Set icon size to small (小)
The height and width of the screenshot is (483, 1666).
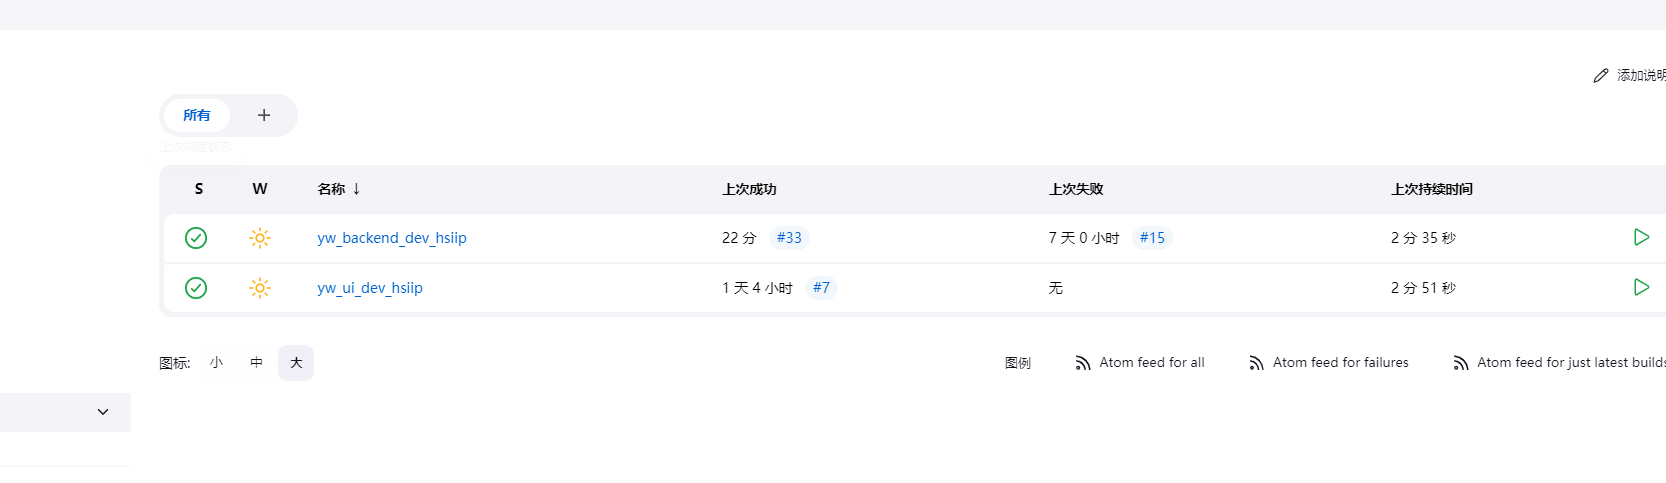point(217,363)
